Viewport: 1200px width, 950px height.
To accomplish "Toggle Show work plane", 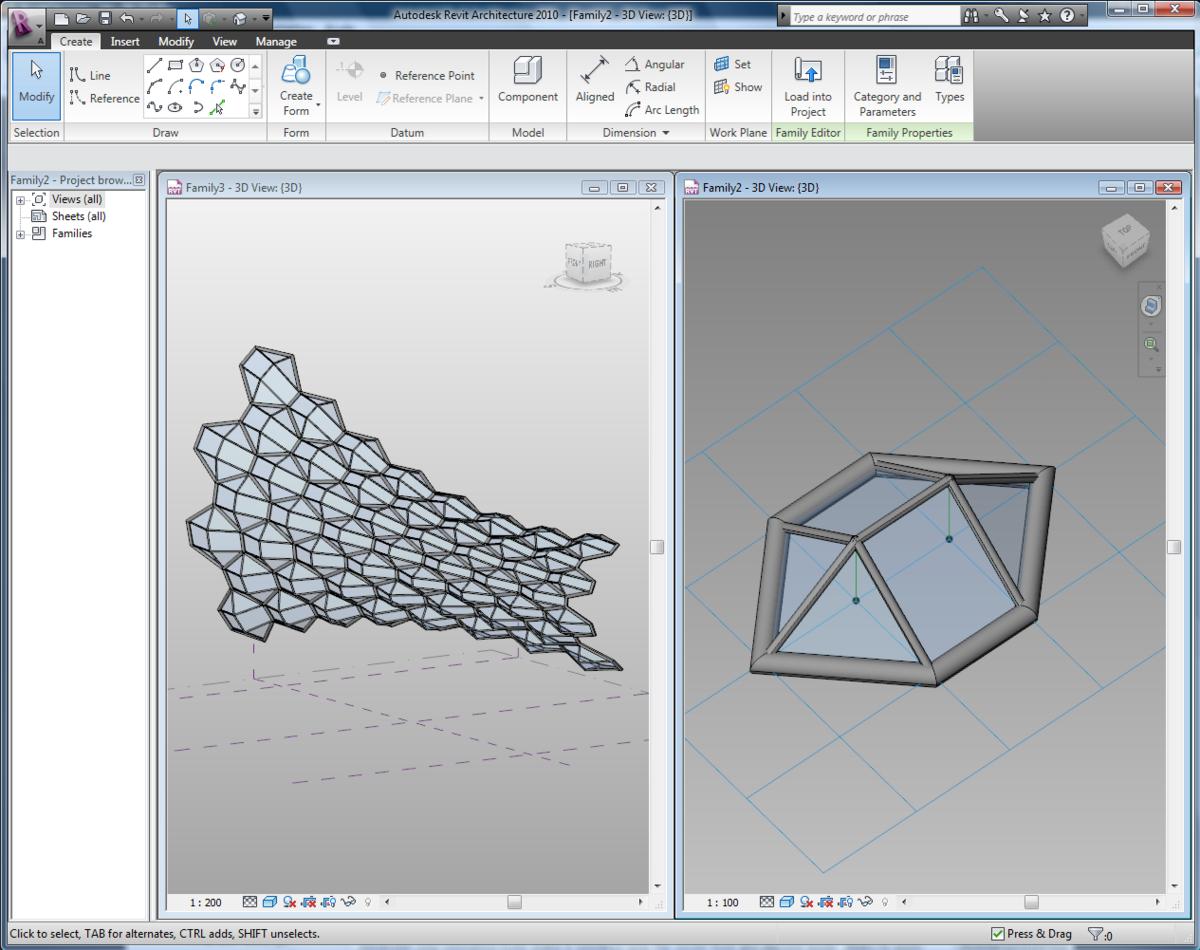I will pyautogui.click(x=738, y=87).
